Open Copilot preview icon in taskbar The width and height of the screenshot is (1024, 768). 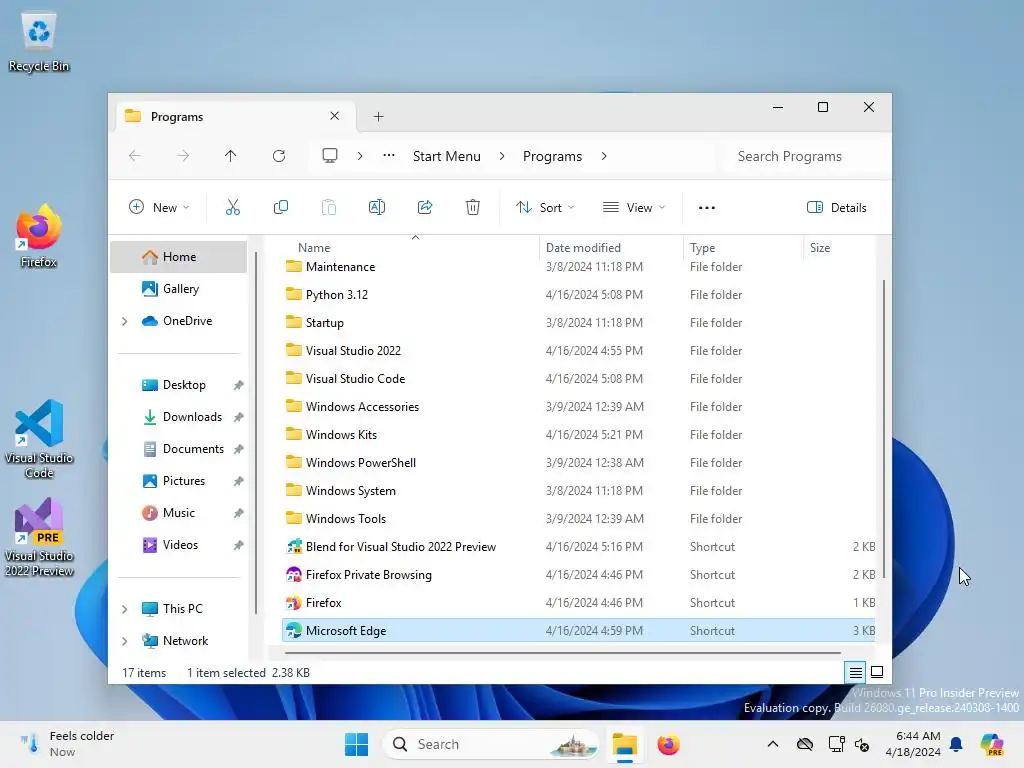pyautogui.click(x=992, y=744)
